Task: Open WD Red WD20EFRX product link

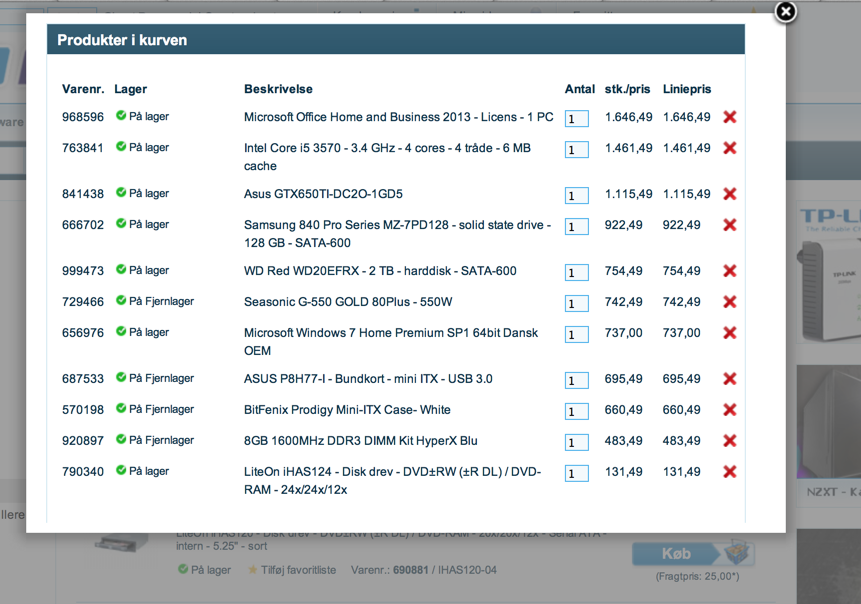Action: 380,271
